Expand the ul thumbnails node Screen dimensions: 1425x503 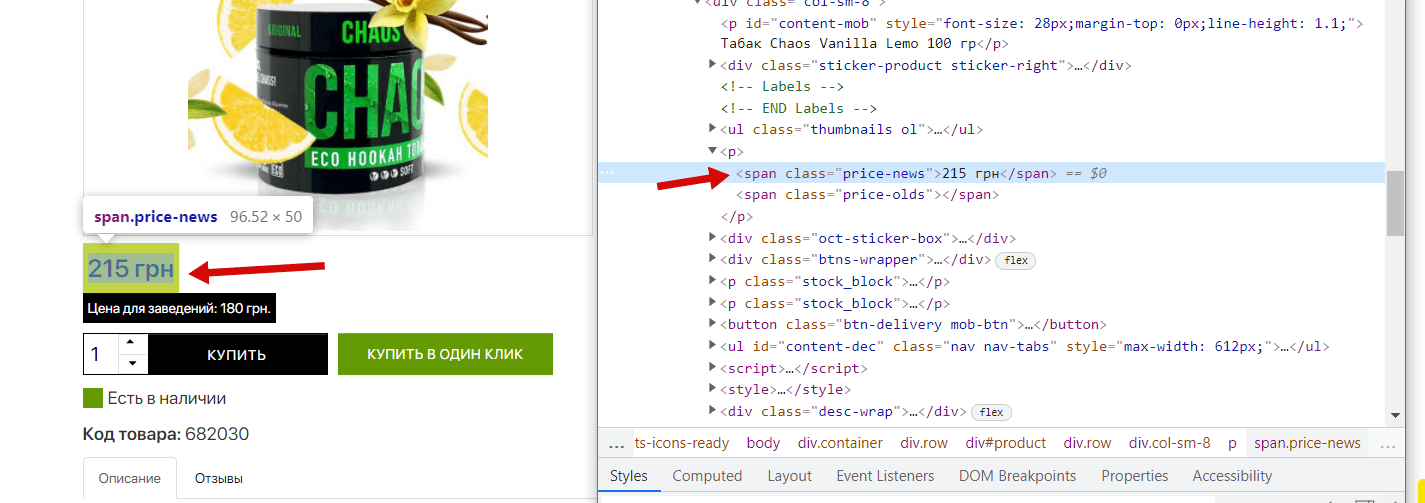713,130
